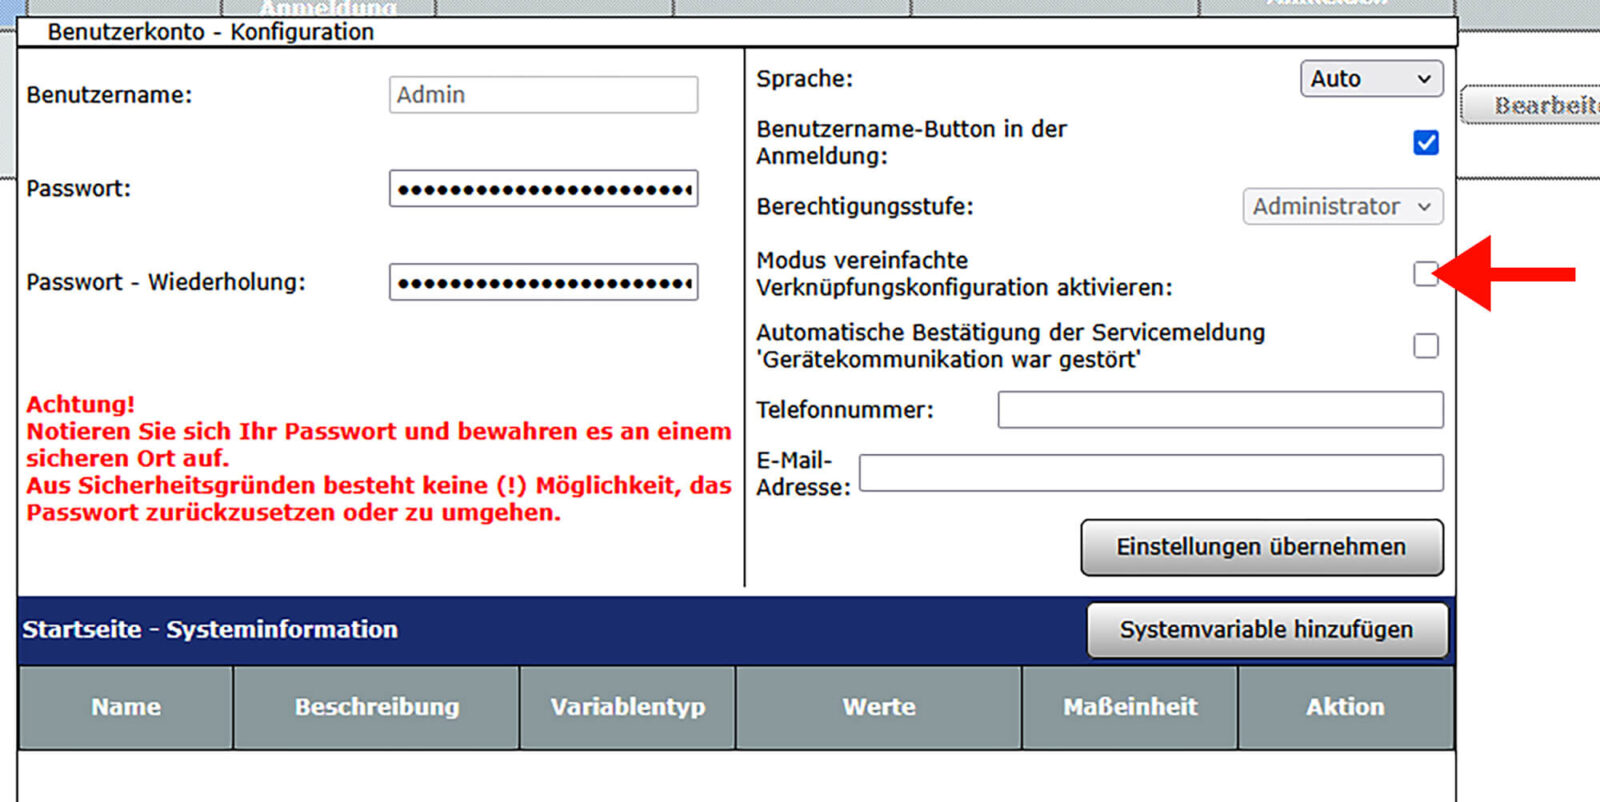This screenshot has width=1600, height=802.
Task: Choose the Maßeinheit column header
Action: (1130, 707)
